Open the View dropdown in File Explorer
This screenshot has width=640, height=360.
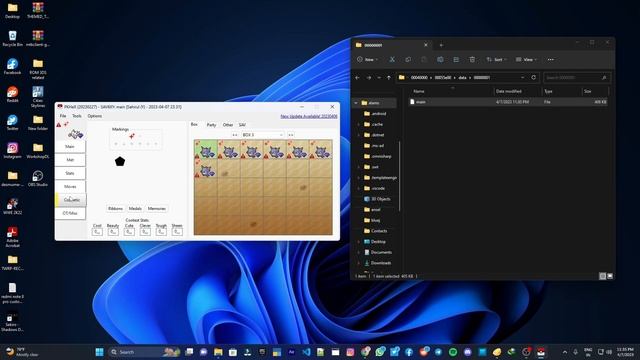tap(526, 60)
